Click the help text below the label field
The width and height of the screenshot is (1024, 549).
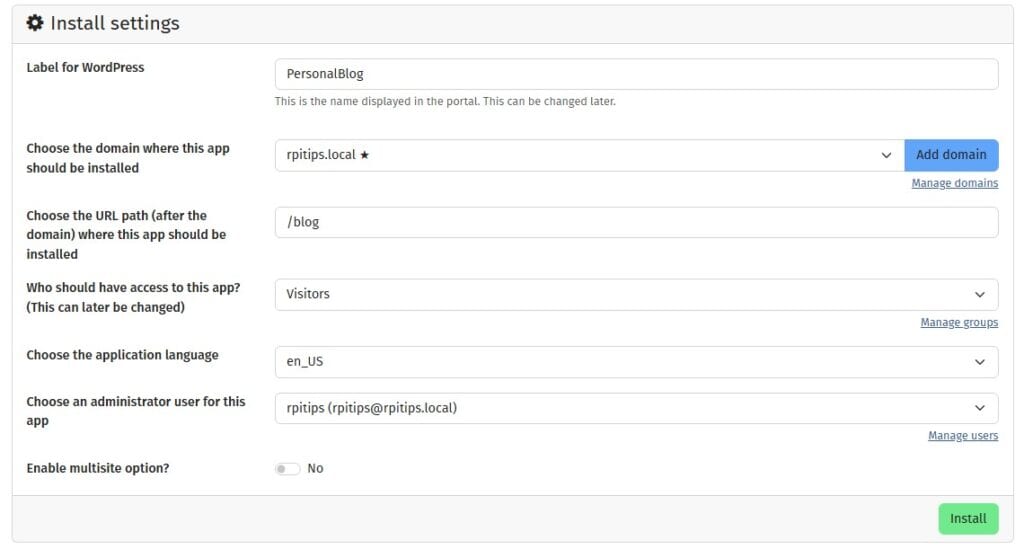(x=445, y=101)
